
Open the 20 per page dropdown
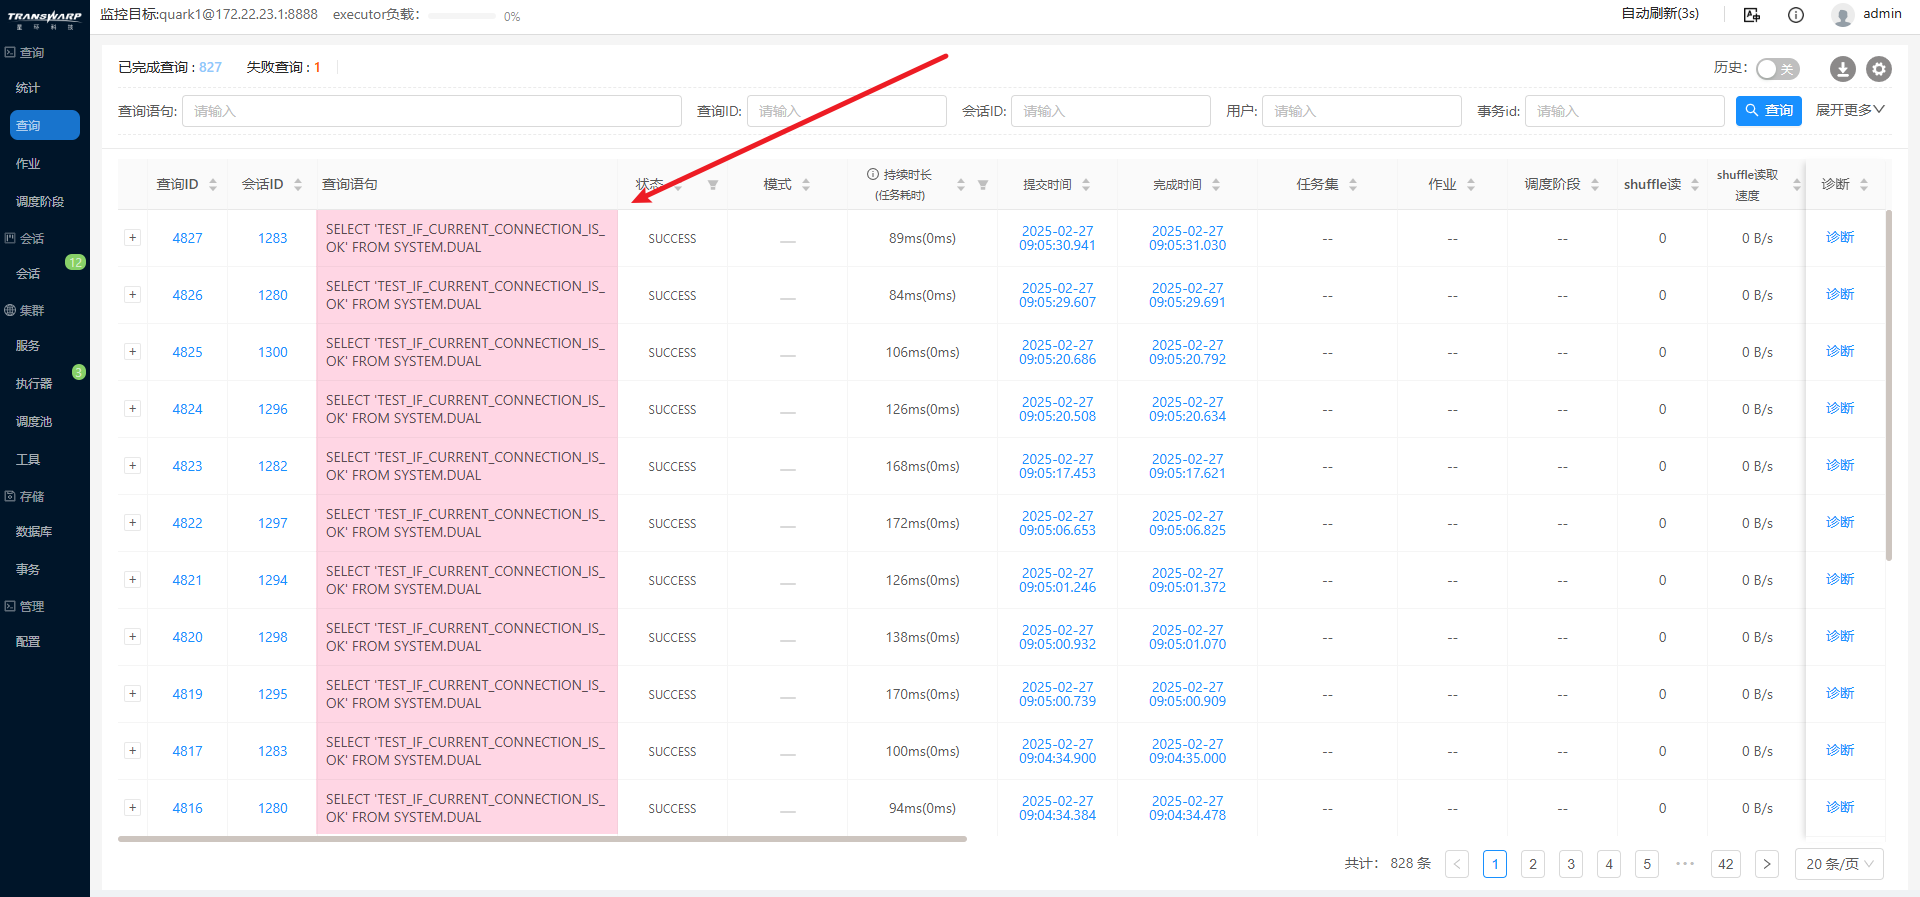click(1839, 864)
